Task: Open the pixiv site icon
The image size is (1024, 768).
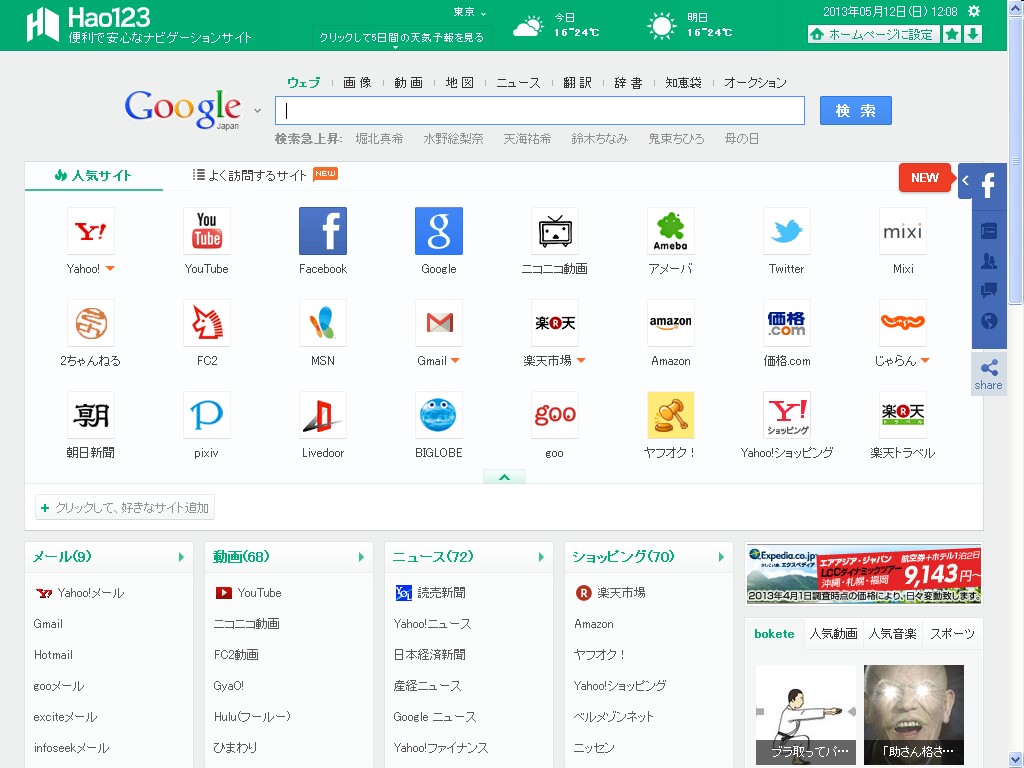Action: [206, 415]
